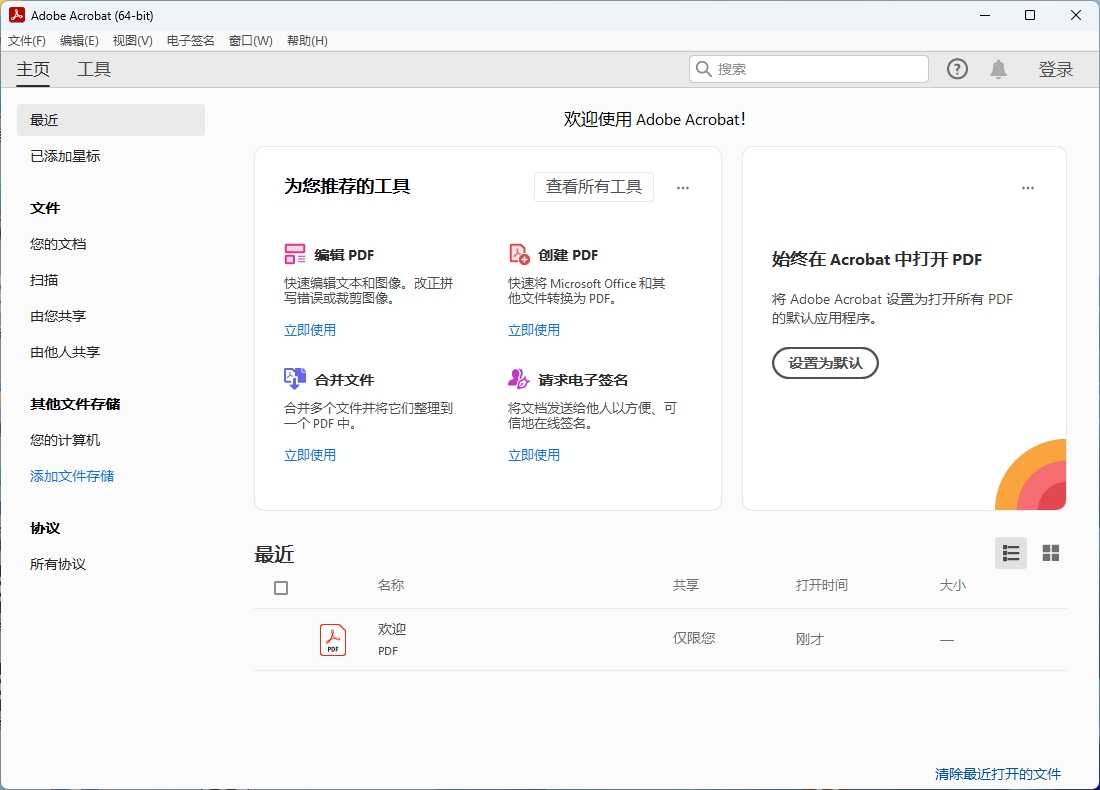Open the 文件(F) menu
1100x790 pixels.
pyautogui.click(x=26, y=41)
